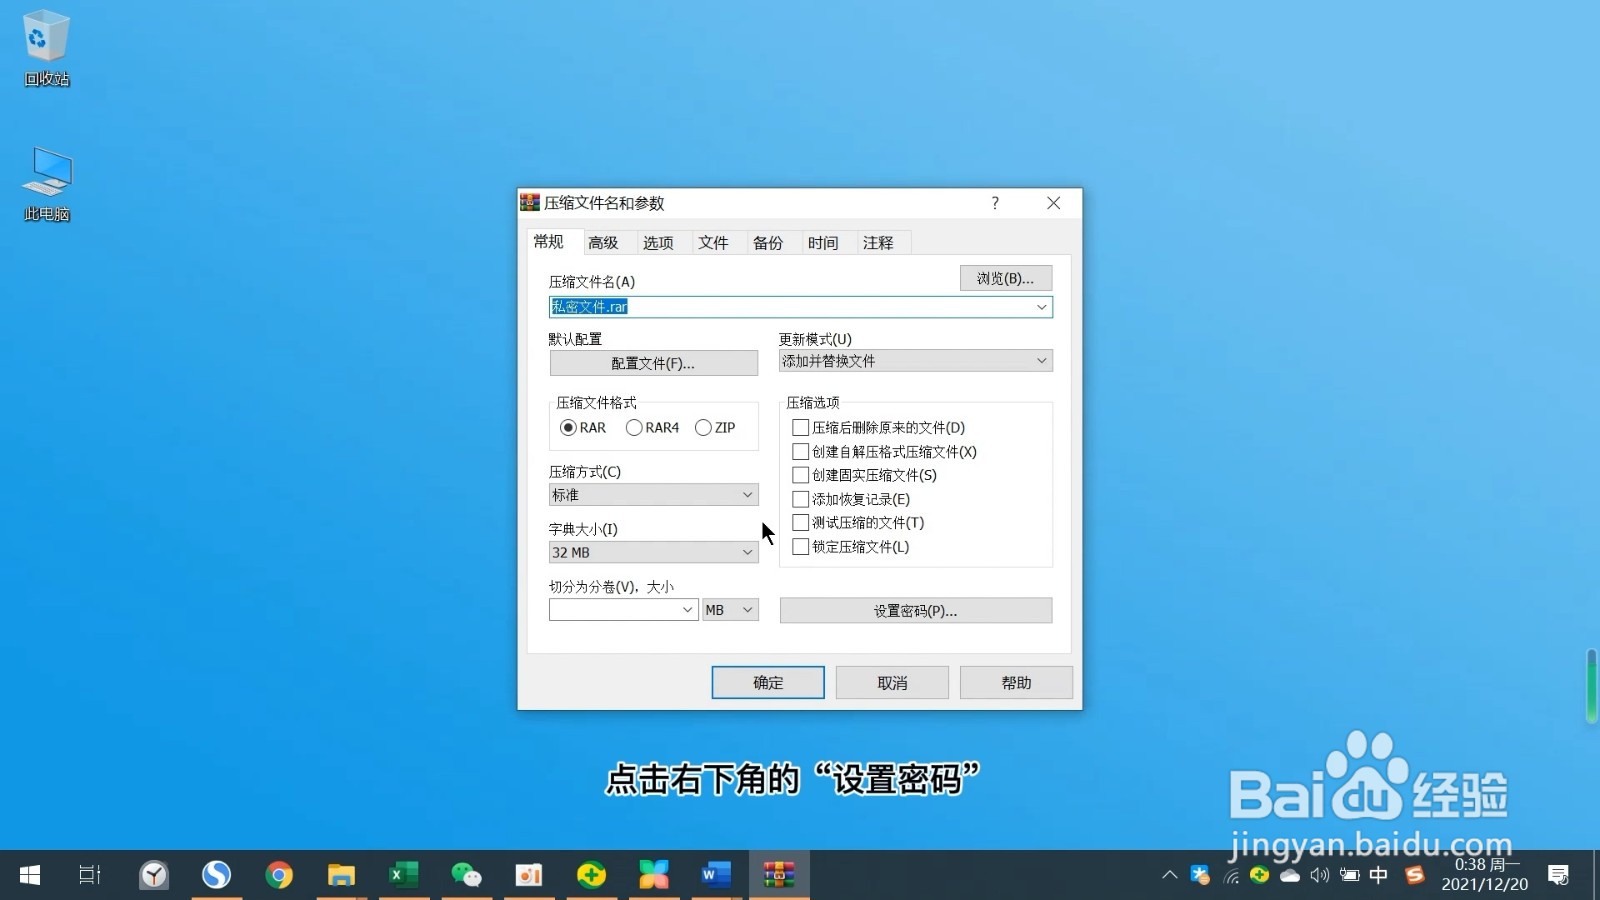Click the volume speaker icon in system tray
This screenshot has width=1600, height=900.
[x=1318, y=874]
